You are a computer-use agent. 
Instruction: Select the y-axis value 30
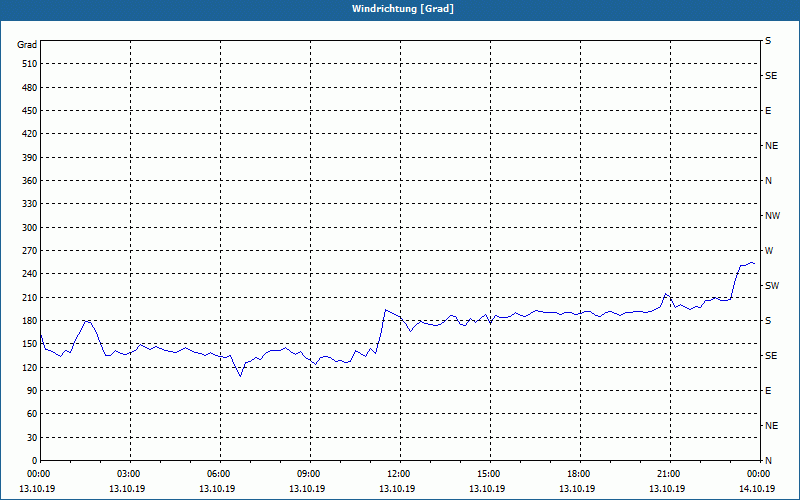point(32,438)
